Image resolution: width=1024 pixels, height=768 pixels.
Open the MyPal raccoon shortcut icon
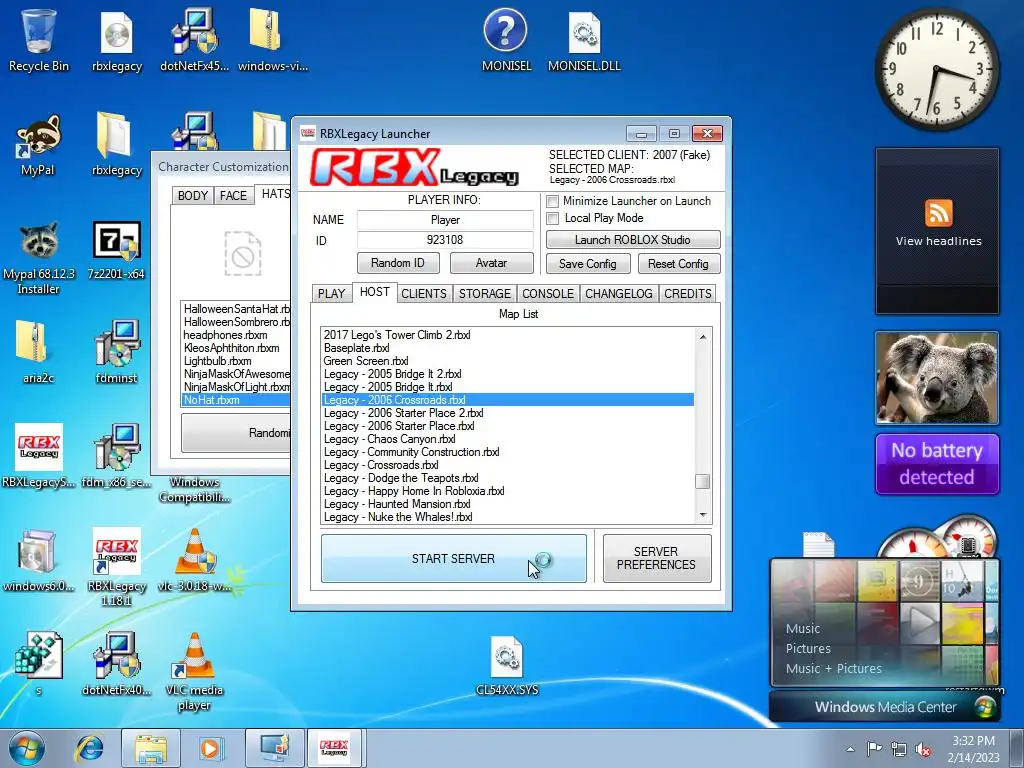pos(38,145)
